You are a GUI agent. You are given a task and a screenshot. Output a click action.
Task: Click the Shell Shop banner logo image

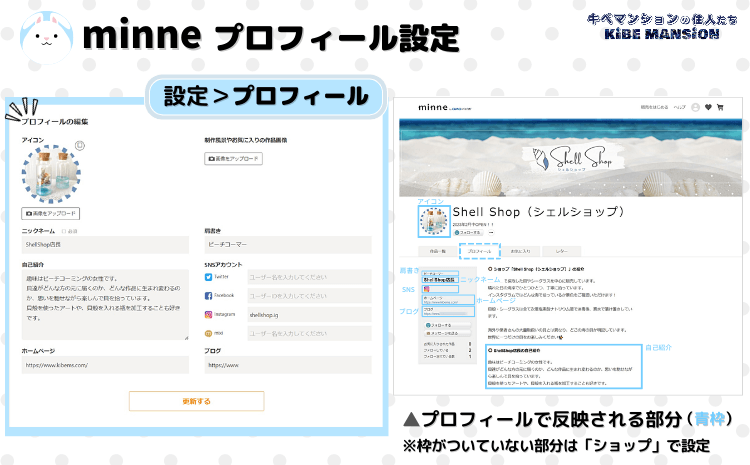point(574,159)
